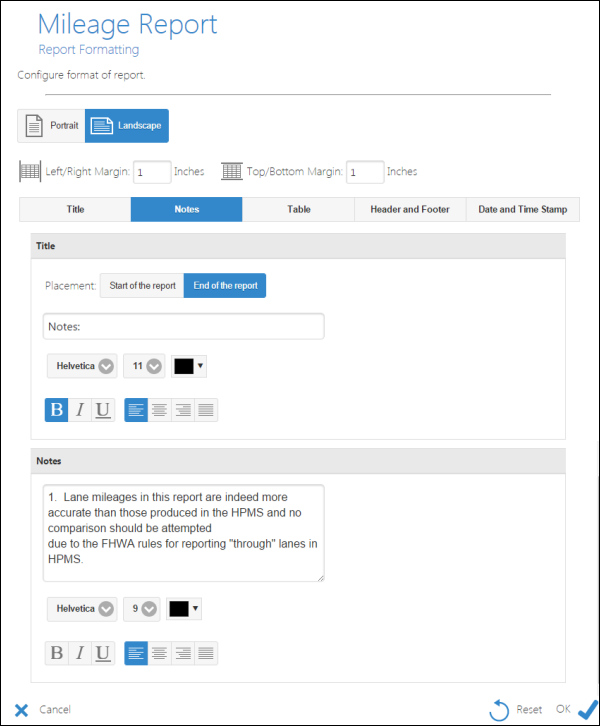Switch to Header and Footer tab
Screen dimensions: 600x726
[x=410, y=209]
